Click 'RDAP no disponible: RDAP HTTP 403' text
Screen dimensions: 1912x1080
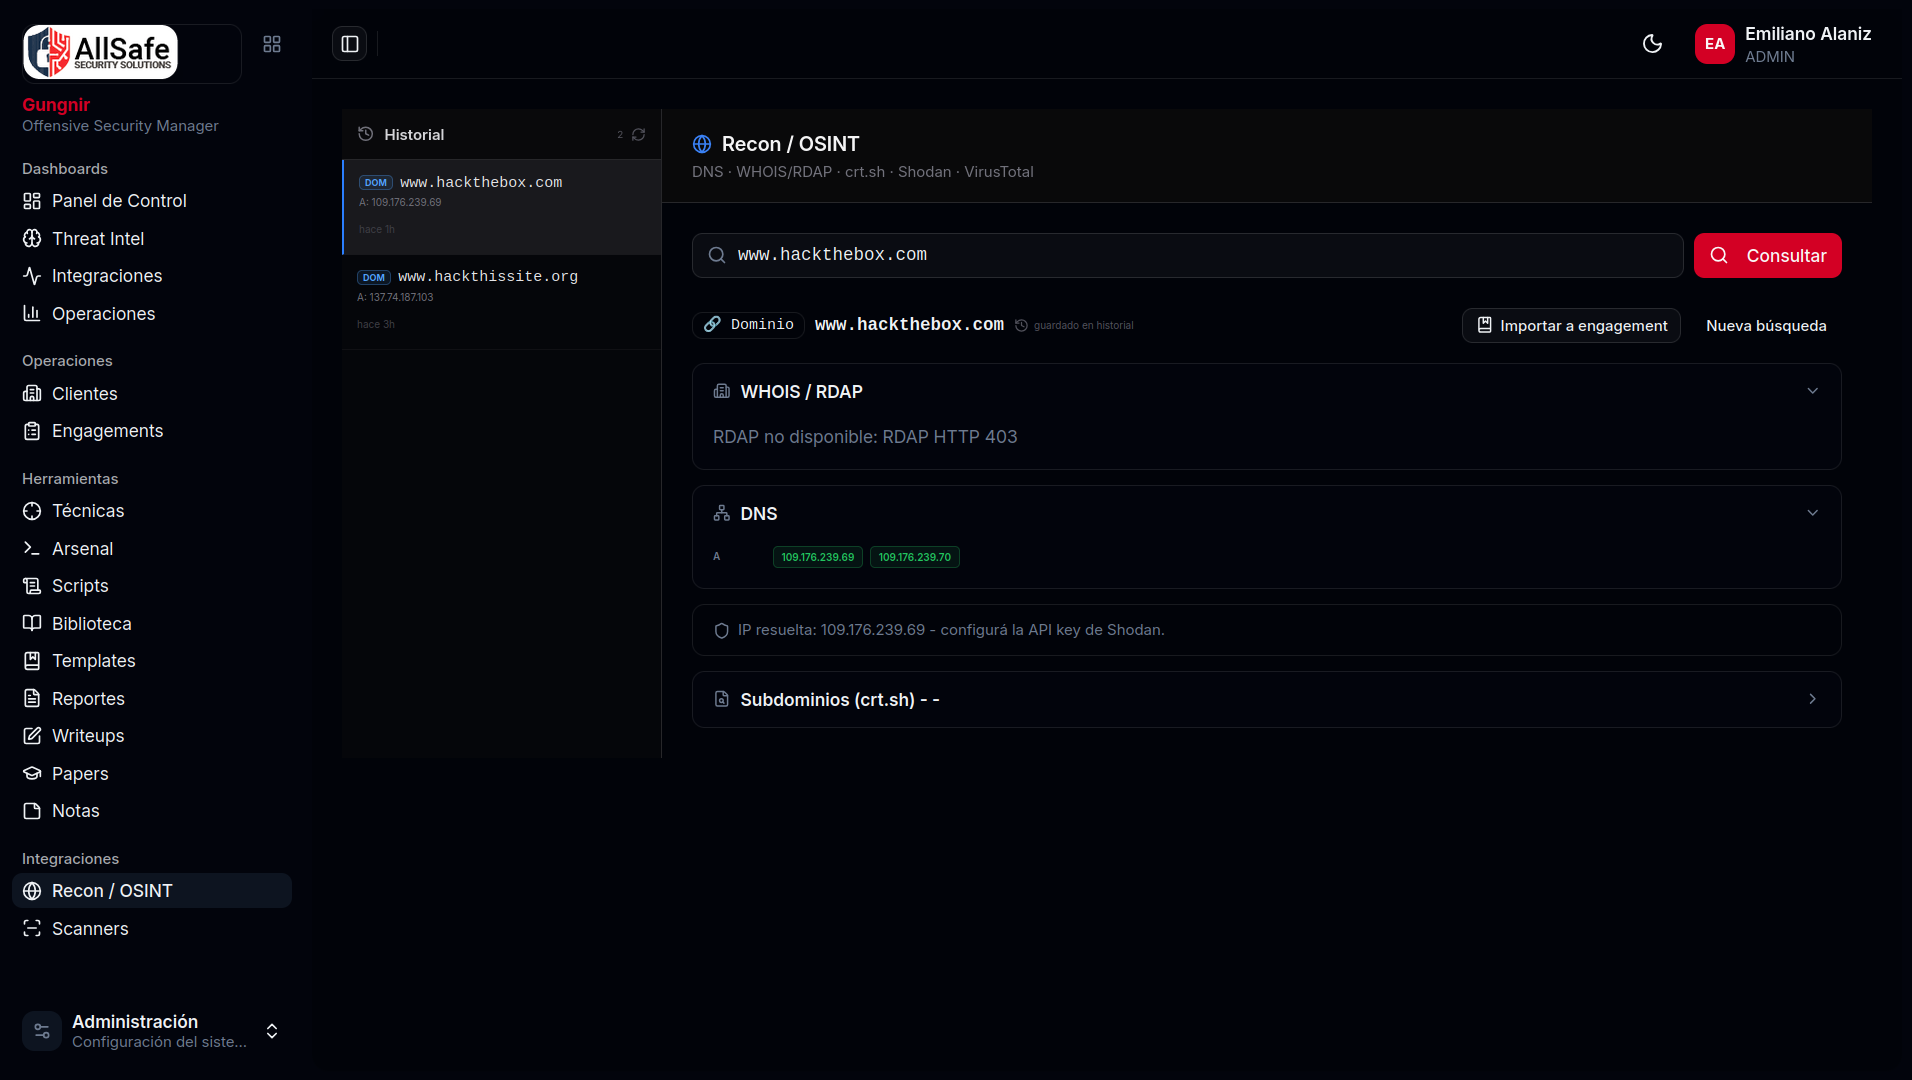click(x=865, y=437)
